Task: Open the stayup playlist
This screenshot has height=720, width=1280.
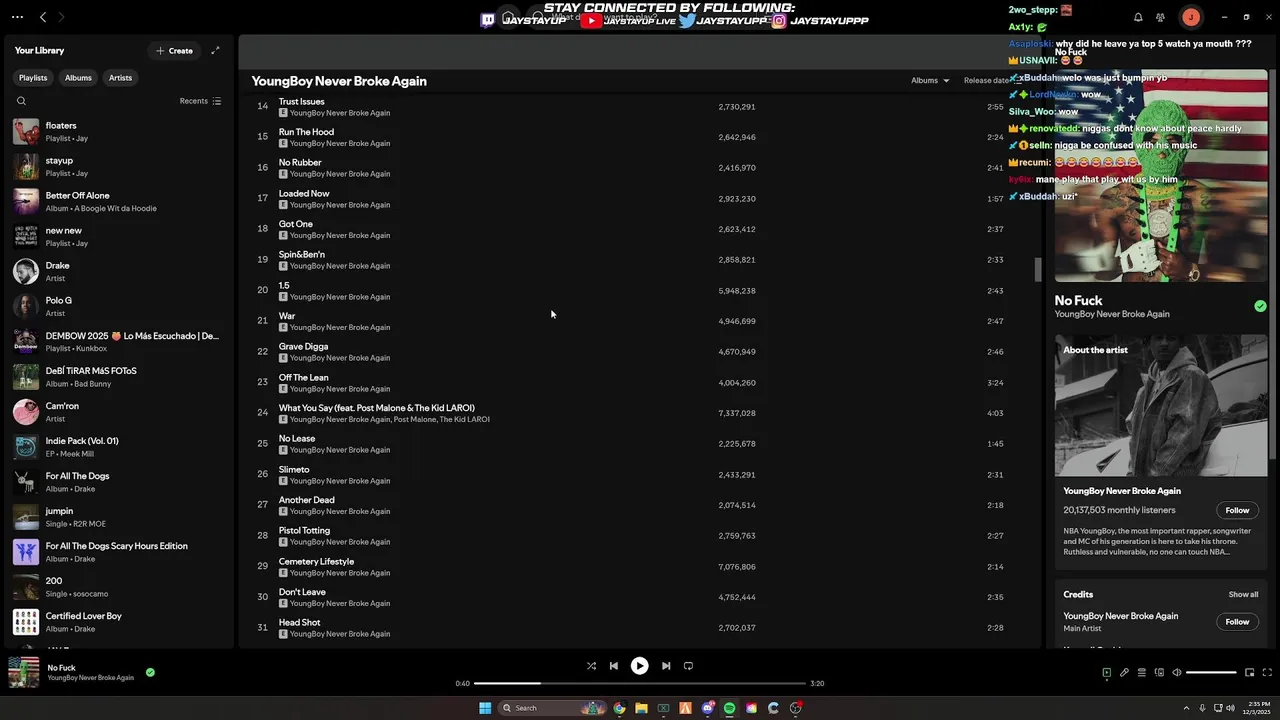Action: (x=117, y=167)
